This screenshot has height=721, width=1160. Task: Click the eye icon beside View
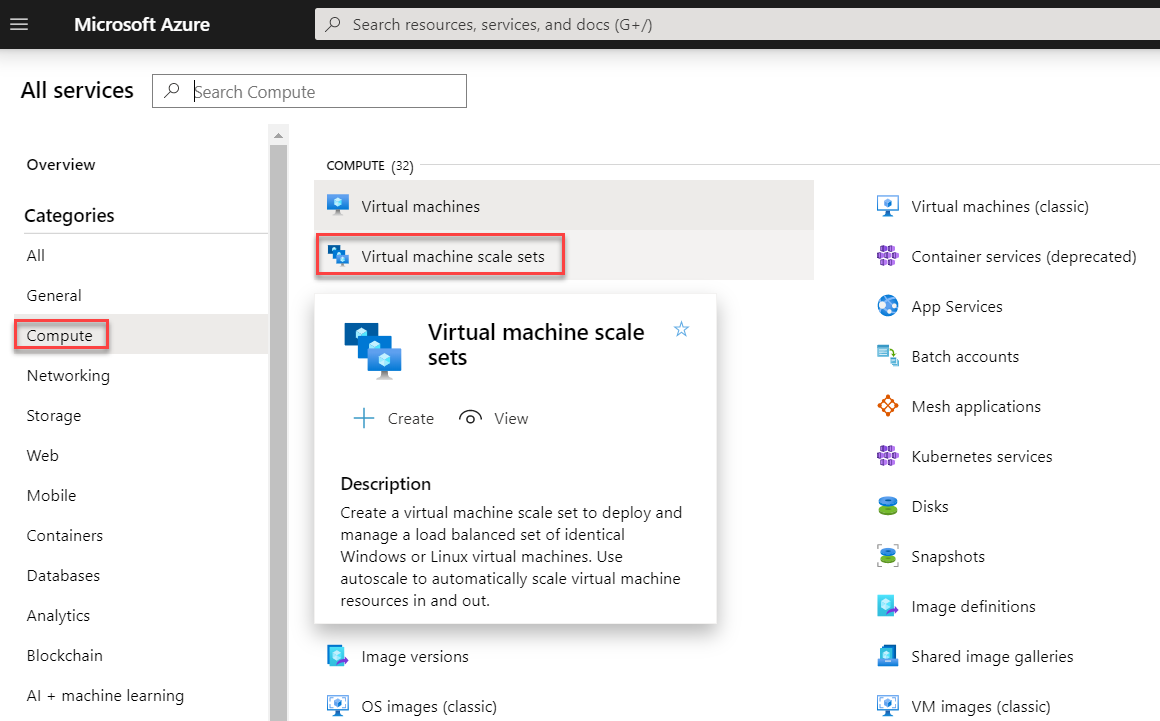(x=470, y=418)
